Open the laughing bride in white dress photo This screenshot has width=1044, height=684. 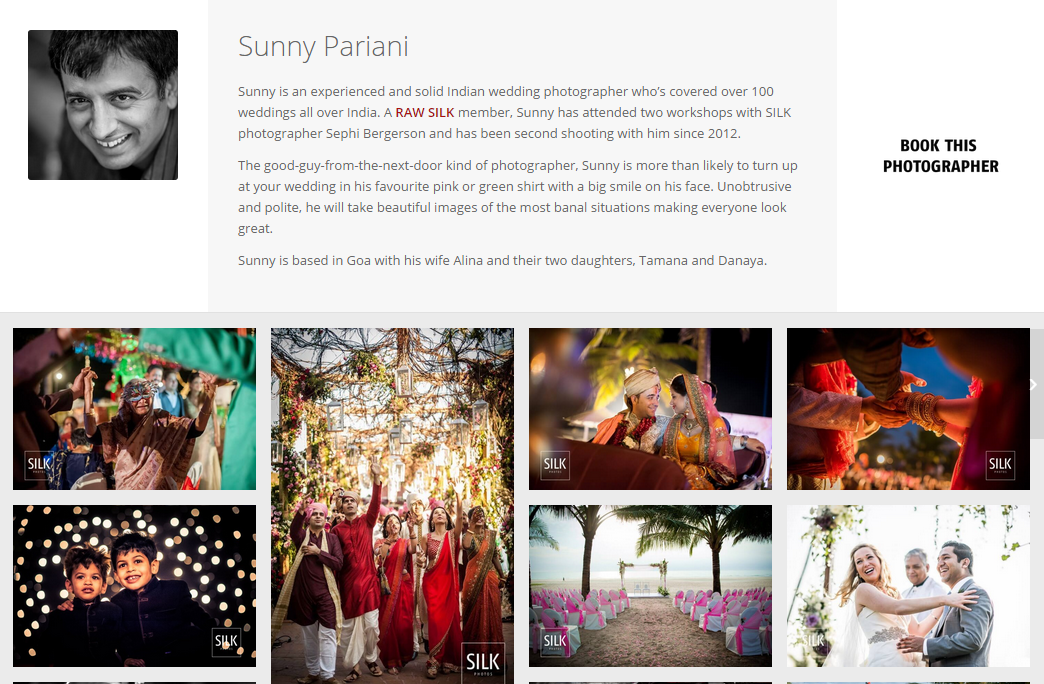908,586
